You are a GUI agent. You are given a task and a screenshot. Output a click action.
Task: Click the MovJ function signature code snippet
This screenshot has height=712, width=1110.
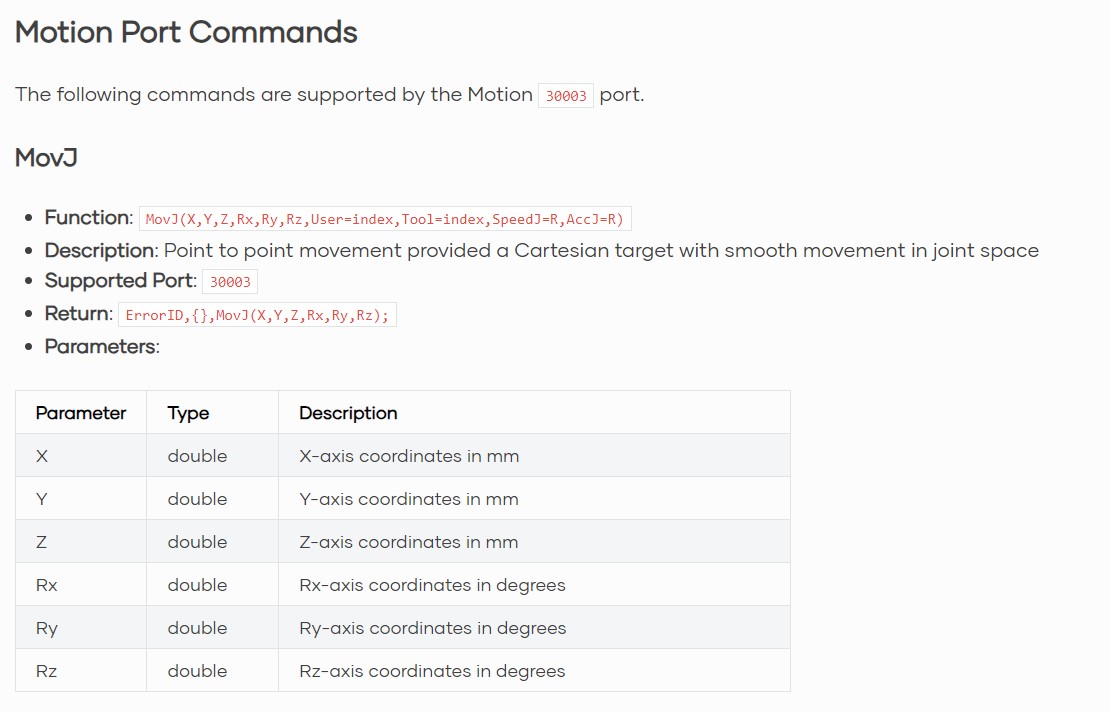coord(385,219)
